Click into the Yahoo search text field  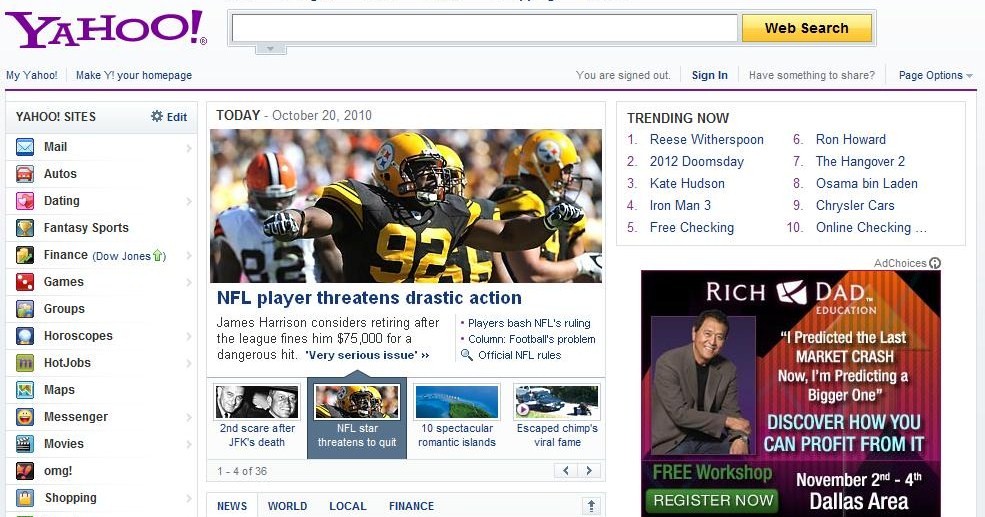(x=485, y=28)
